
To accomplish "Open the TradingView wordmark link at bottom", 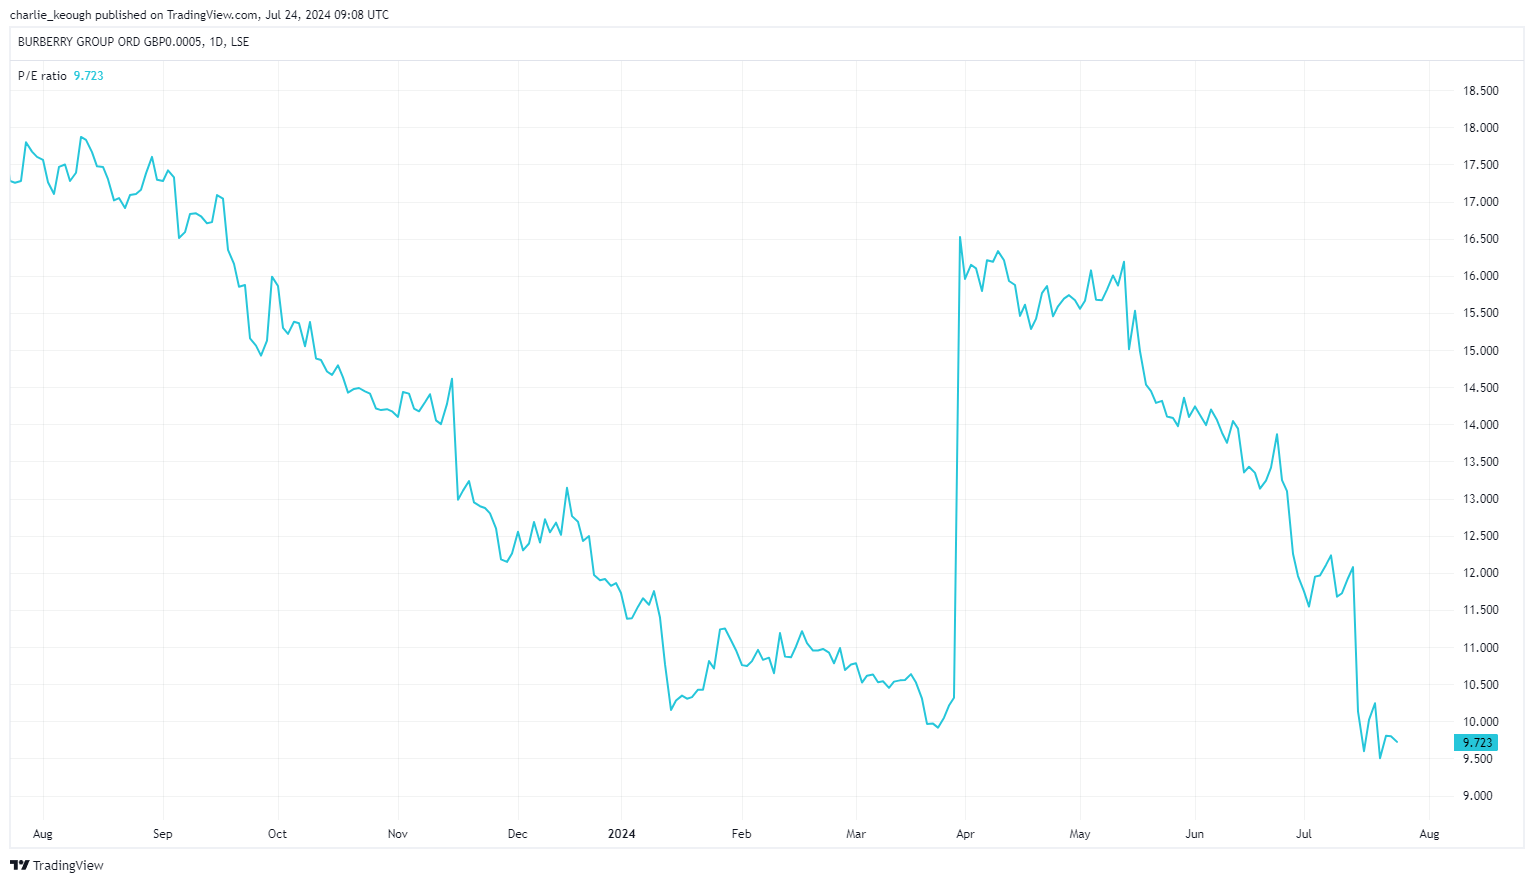I will tap(68, 865).
